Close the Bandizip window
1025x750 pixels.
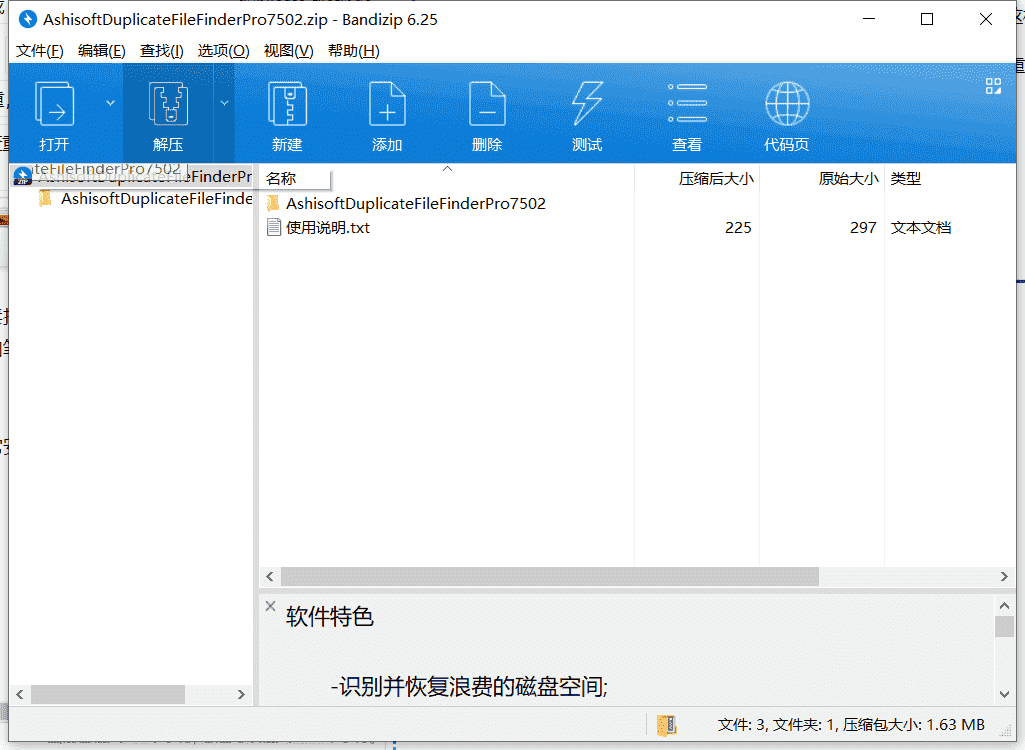point(986,20)
